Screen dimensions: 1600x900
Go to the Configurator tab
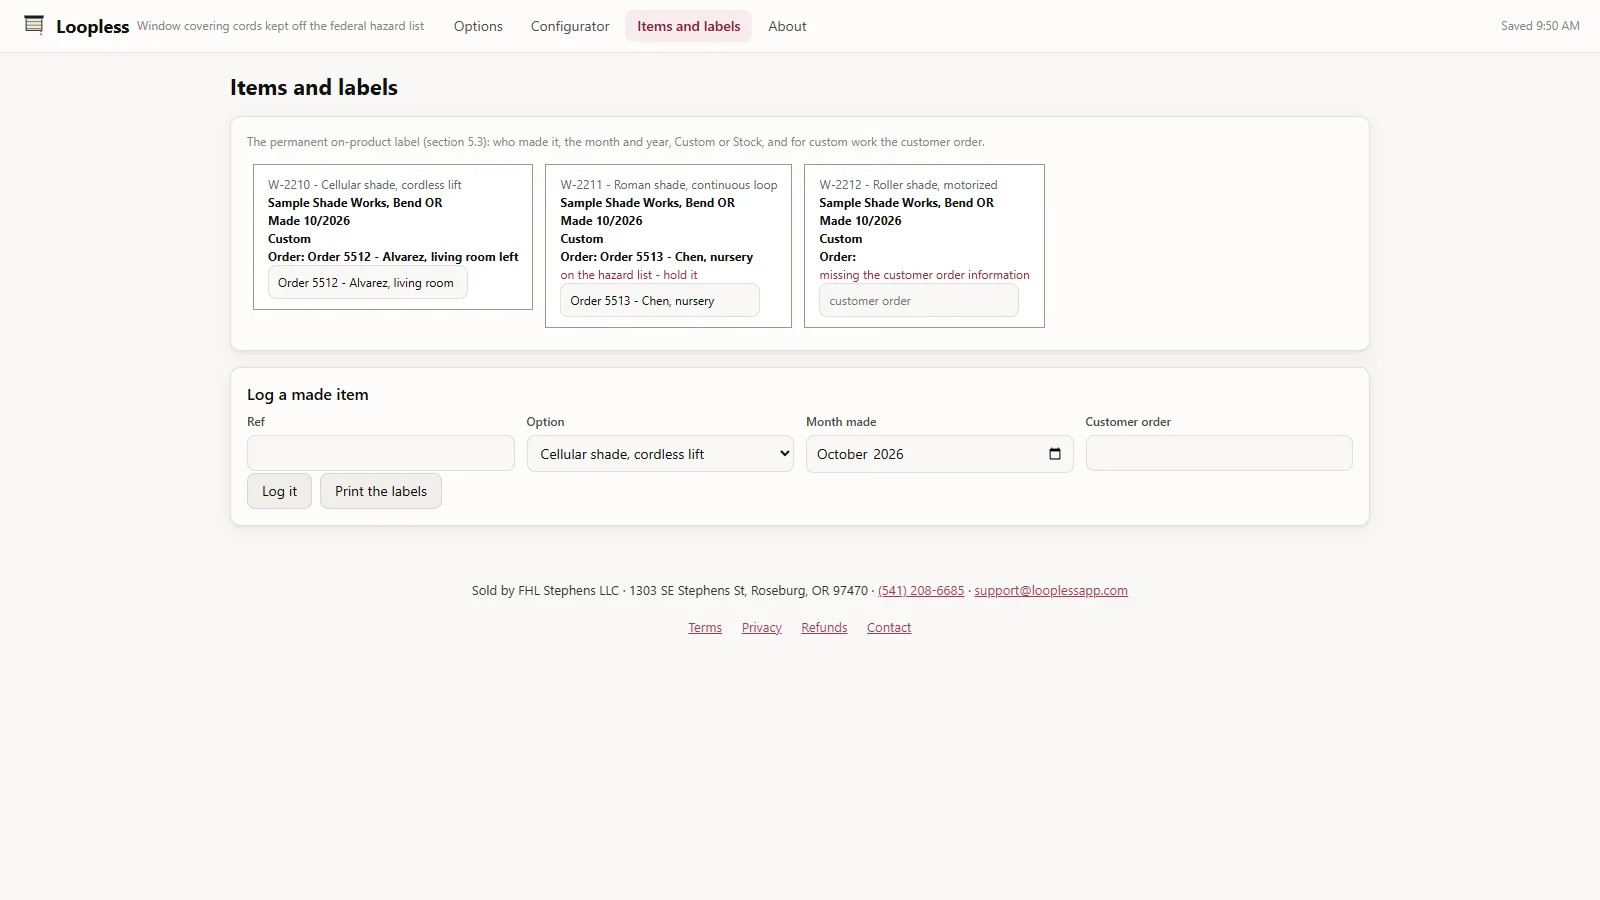(x=570, y=26)
